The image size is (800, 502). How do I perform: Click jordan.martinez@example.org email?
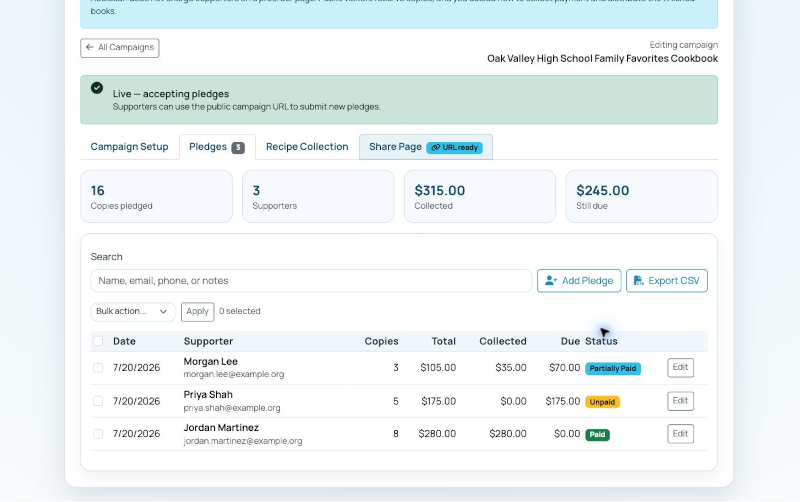[243, 441]
